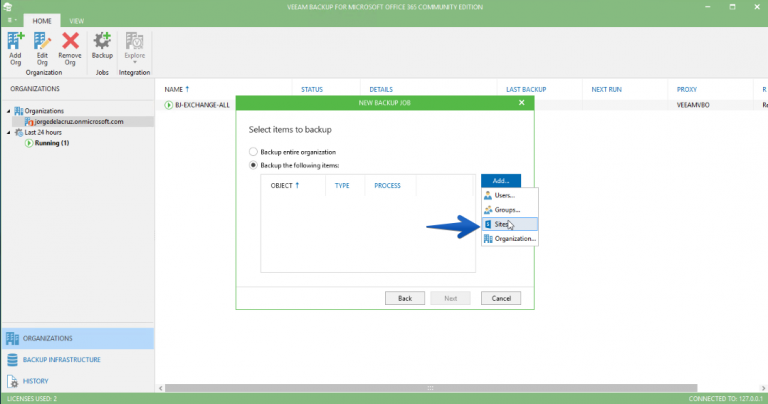Image resolution: width=768 pixels, height=404 pixels.
Task: Click the Back button in dialog
Action: point(405,298)
